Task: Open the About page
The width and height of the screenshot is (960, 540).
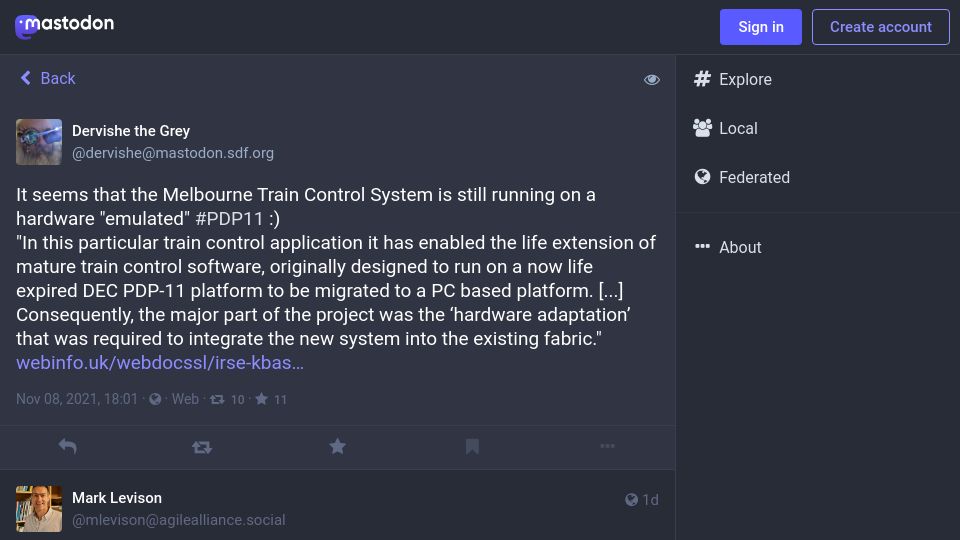Action: (727, 247)
